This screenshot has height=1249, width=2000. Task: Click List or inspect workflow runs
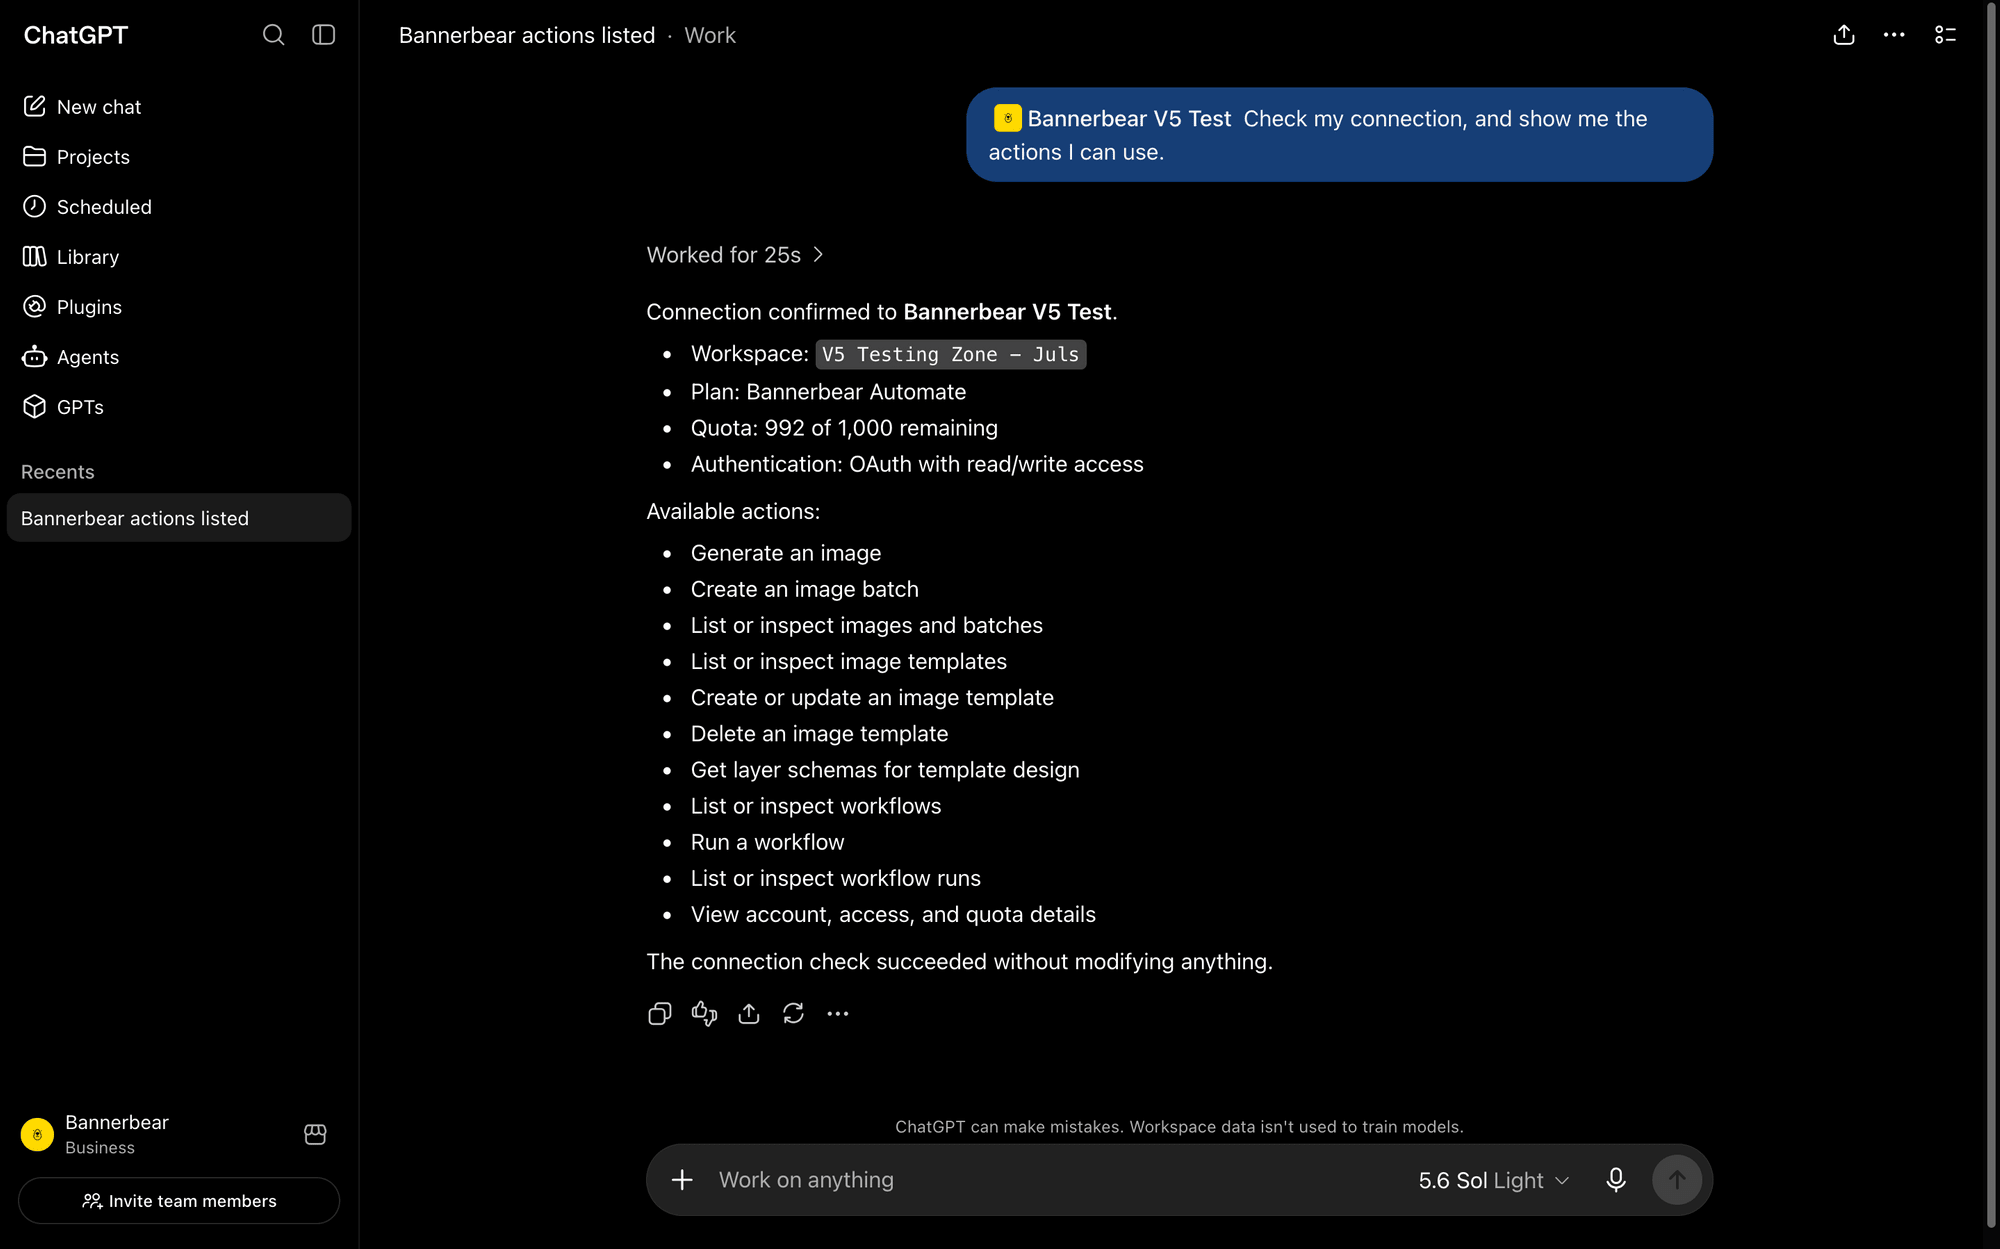pyautogui.click(x=836, y=878)
